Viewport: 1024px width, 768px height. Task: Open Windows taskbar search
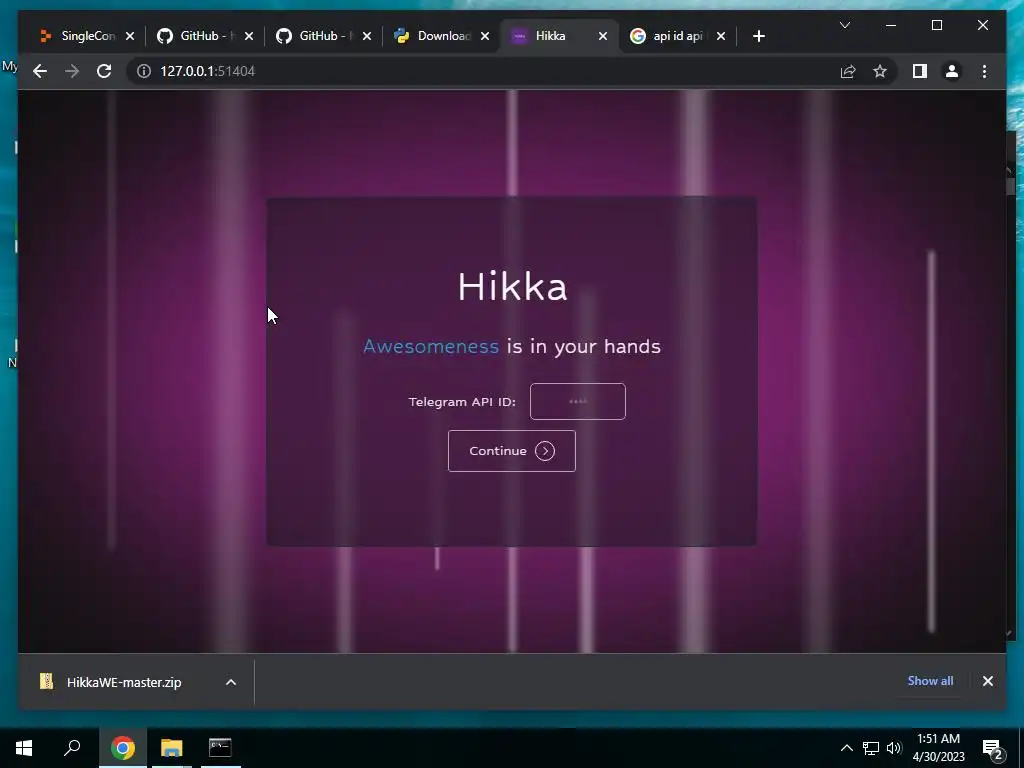(x=72, y=748)
